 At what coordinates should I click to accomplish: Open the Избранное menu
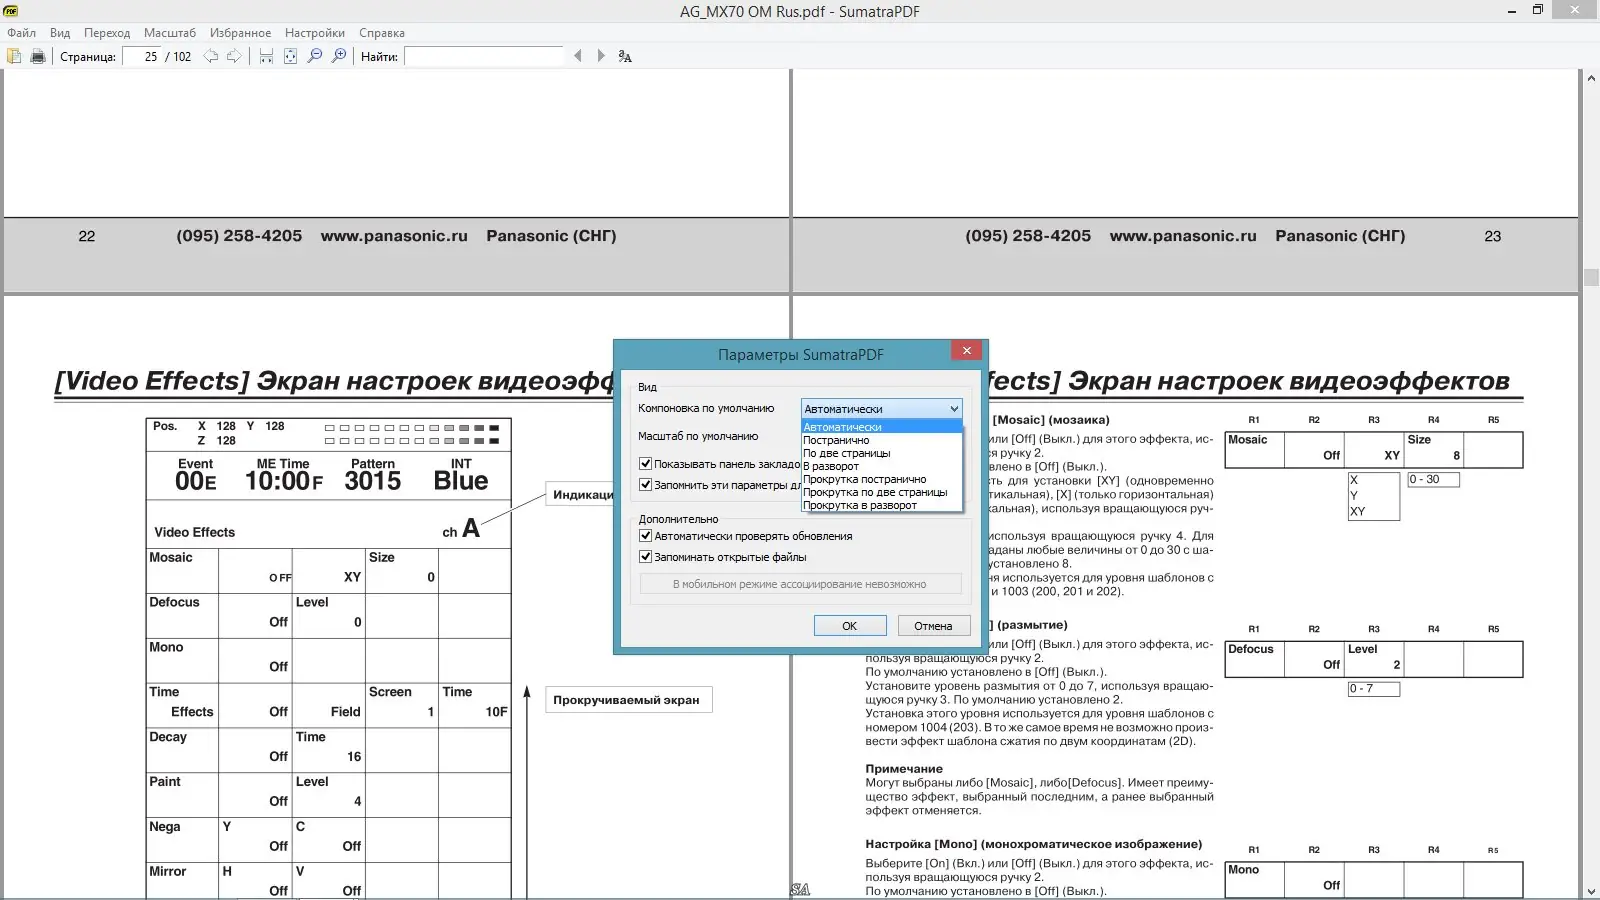point(240,32)
